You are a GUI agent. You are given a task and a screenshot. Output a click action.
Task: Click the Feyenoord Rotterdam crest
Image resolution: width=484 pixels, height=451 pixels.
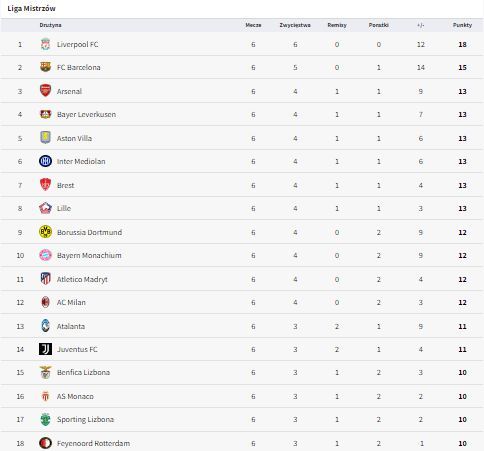(x=45, y=443)
